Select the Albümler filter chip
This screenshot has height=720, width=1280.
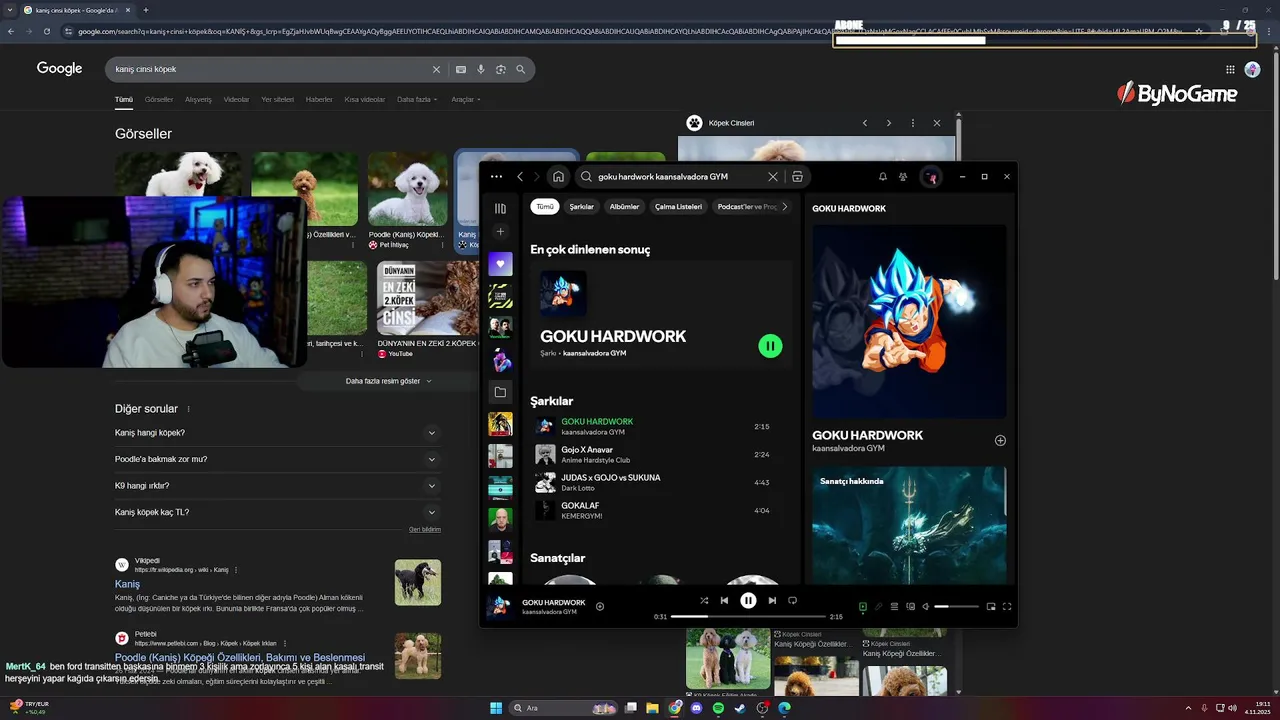(x=624, y=207)
